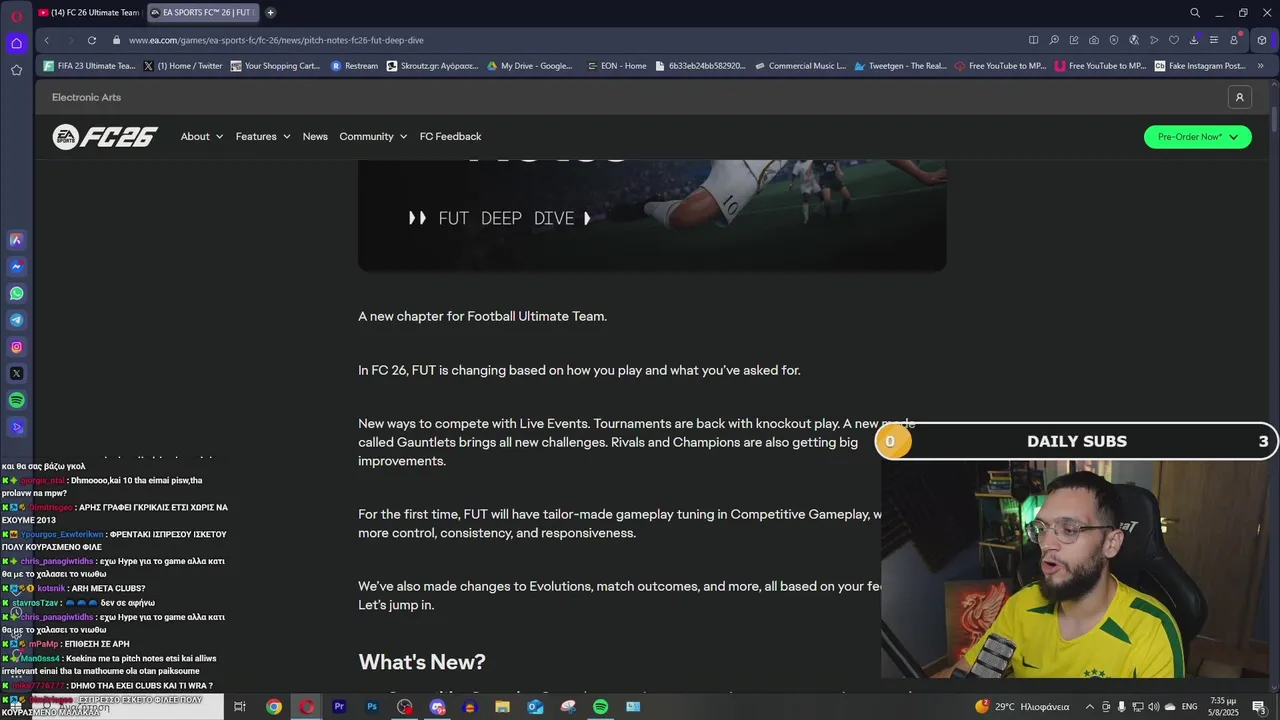Viewport: 1280px width, 720px height.
Task: Open Easy Setup sliders icon
Action: coord(1213,40)
